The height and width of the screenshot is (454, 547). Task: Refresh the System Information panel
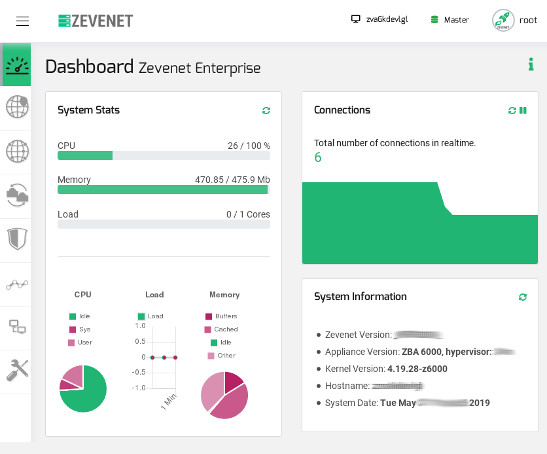523,297
